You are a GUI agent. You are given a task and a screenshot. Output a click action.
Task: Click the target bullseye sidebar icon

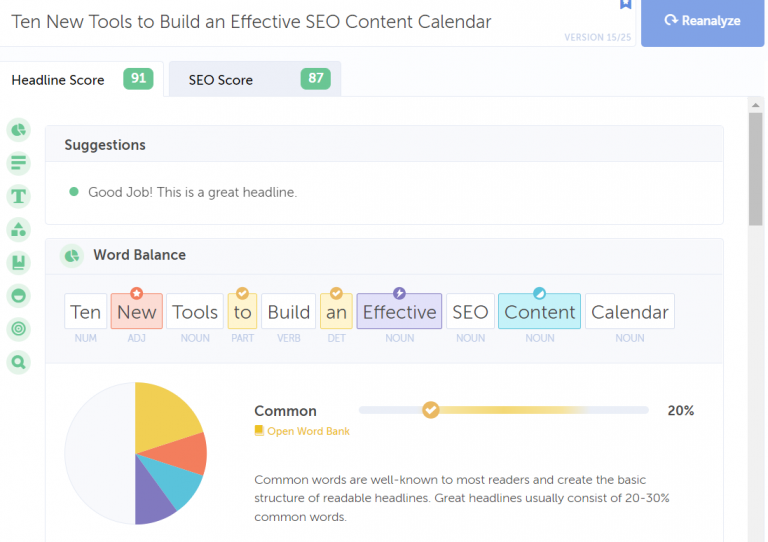coord(18,328)
